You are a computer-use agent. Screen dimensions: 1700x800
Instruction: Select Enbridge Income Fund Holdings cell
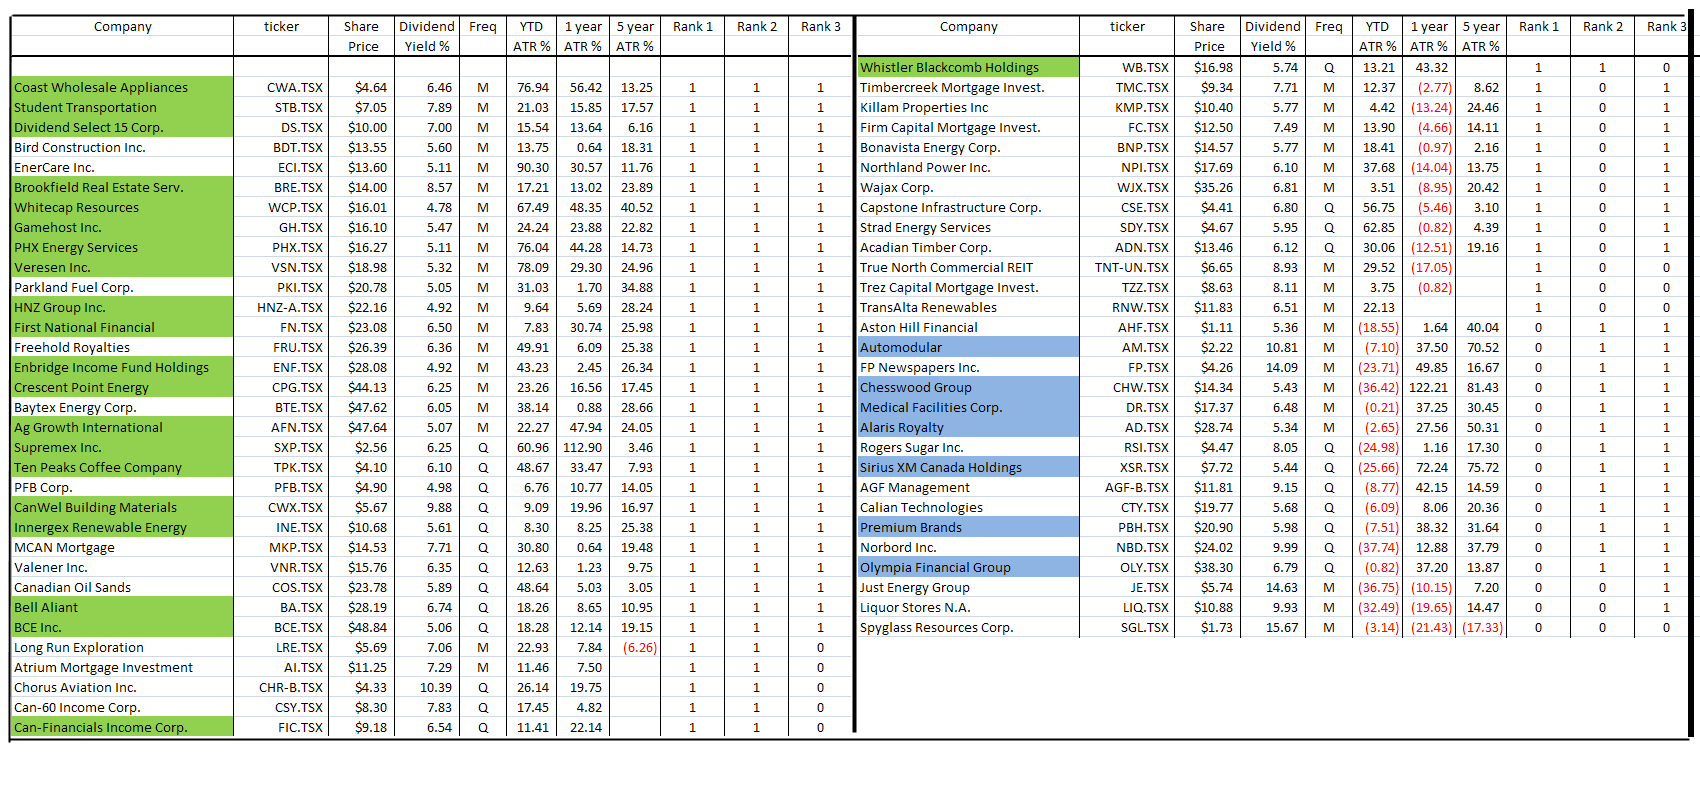122,367
